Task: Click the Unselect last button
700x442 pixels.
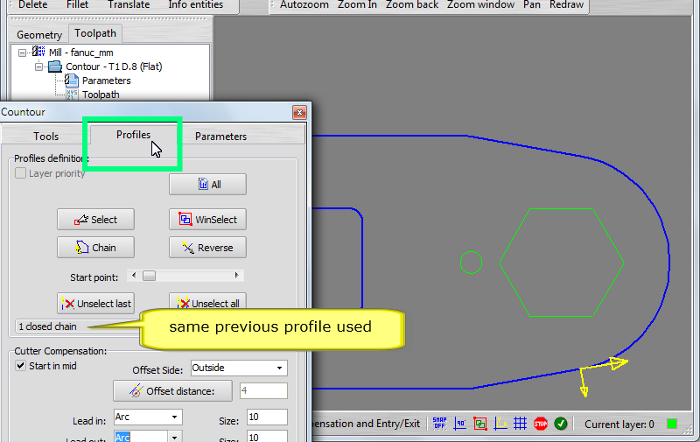Action: [x=96, y=303]
